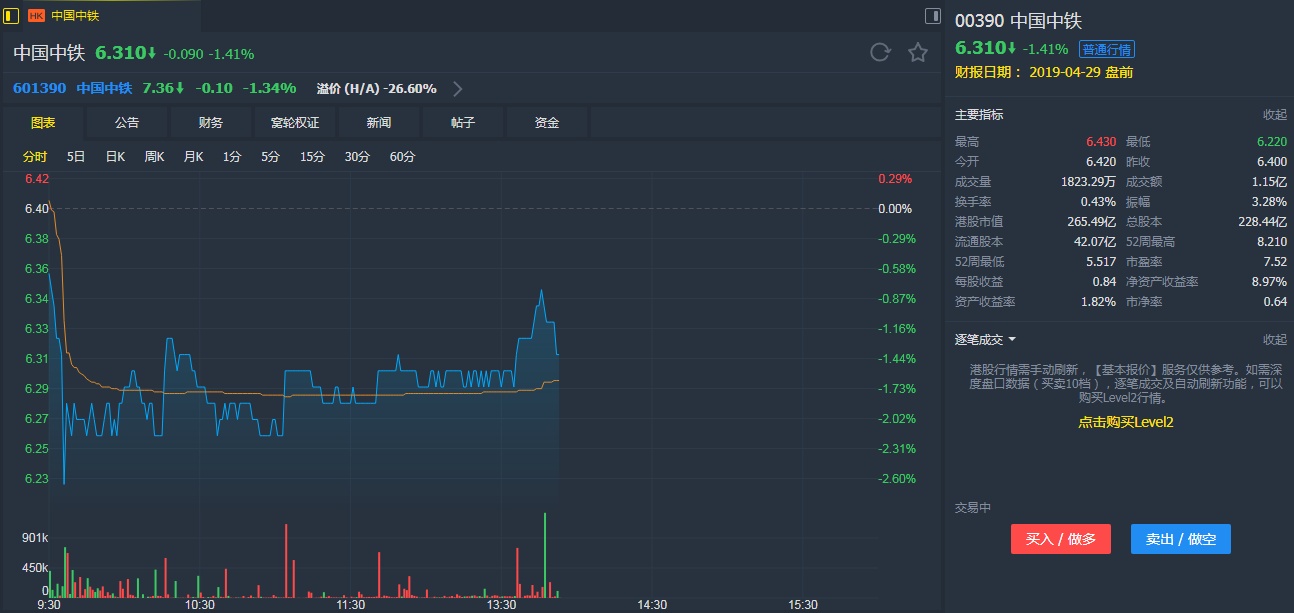Select the 30分 chart period
This screenshot has width=1294, height=613.
click(357, 157)
